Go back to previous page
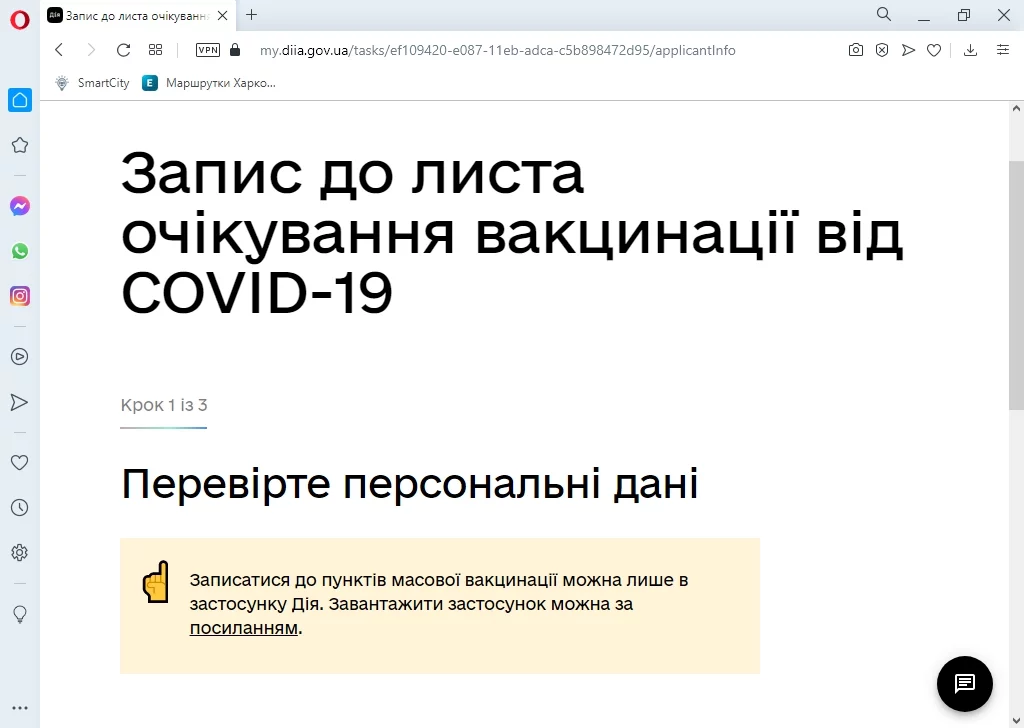 click(59, 50)
